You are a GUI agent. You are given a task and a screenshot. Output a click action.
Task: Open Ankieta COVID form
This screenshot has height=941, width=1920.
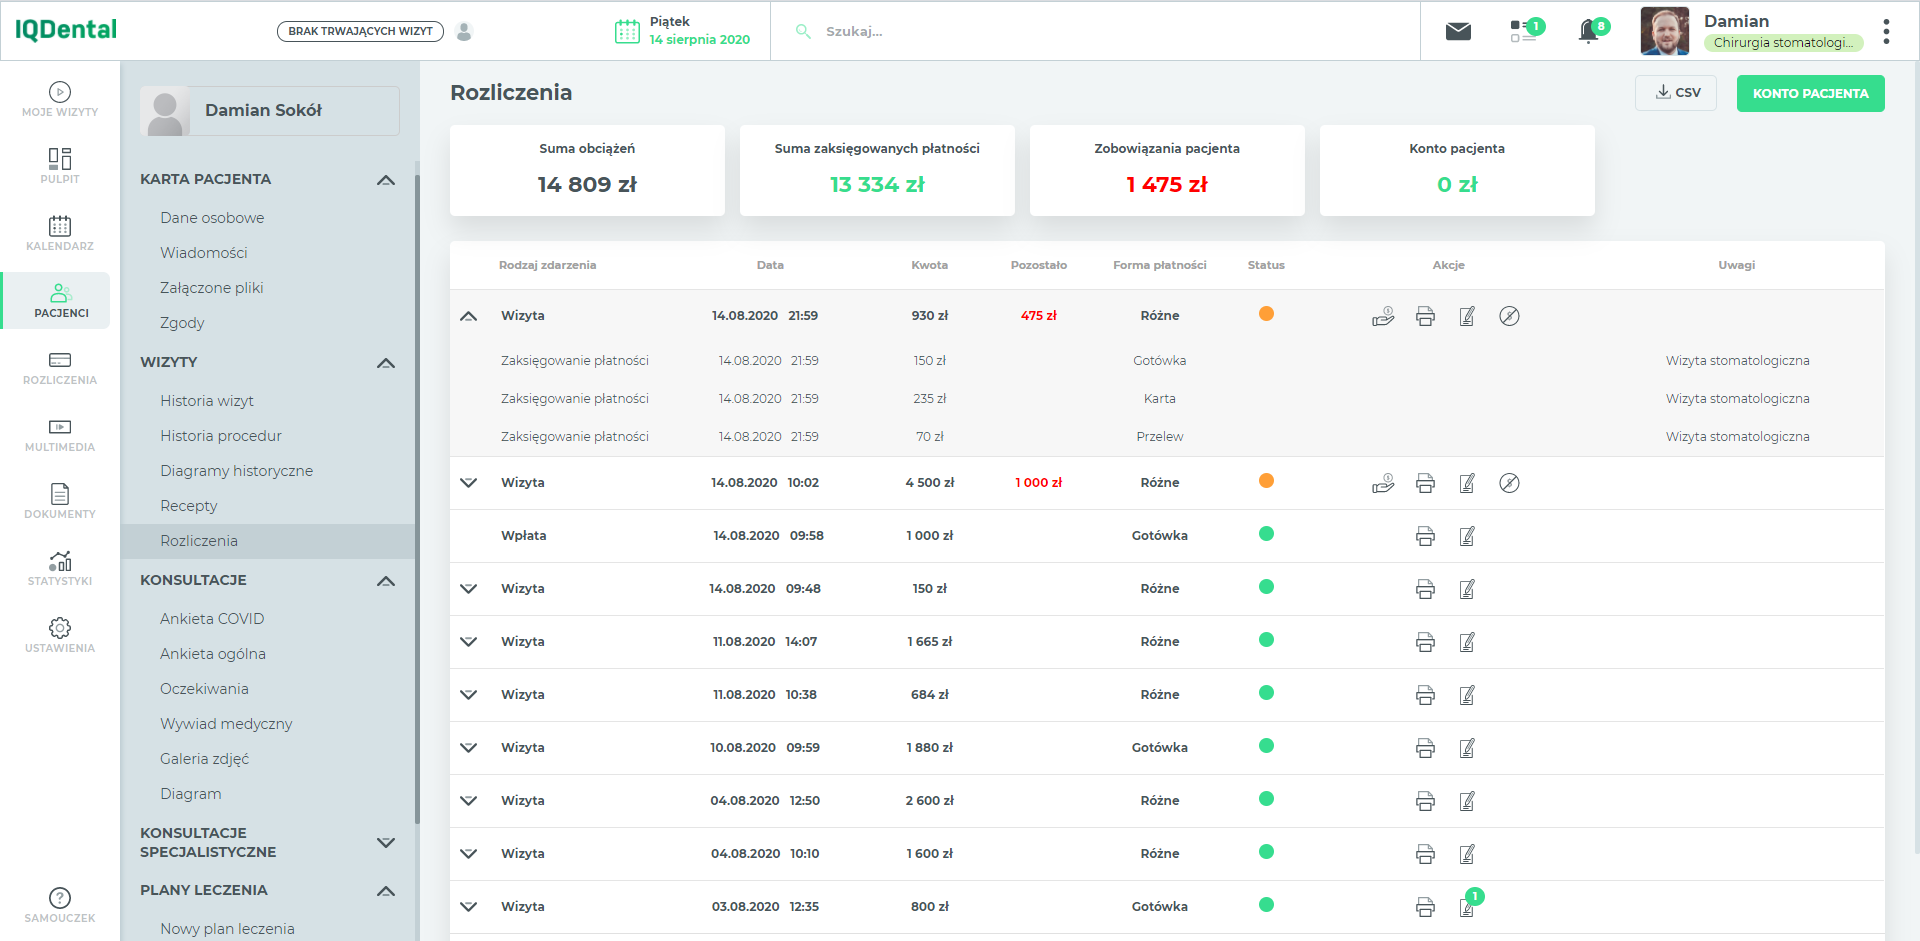(212, 619)
